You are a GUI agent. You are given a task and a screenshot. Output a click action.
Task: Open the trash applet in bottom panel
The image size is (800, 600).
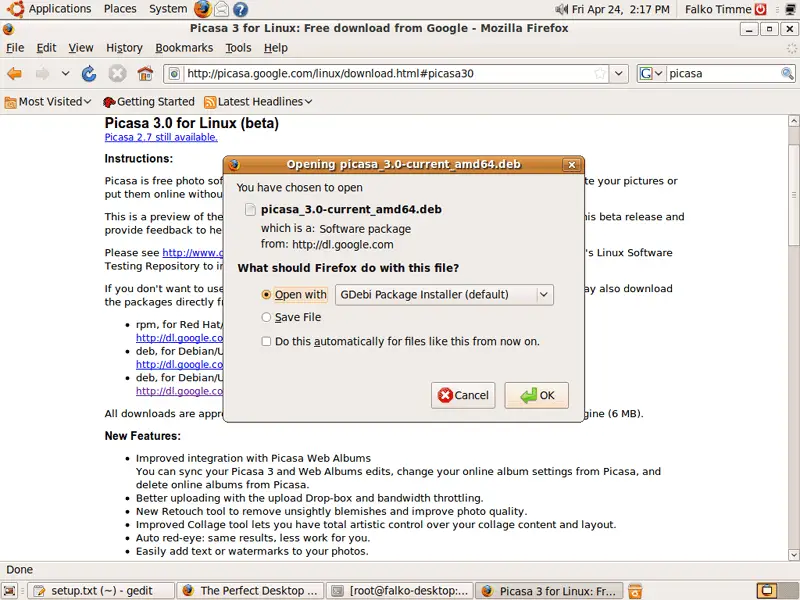[x=635, y=591]
